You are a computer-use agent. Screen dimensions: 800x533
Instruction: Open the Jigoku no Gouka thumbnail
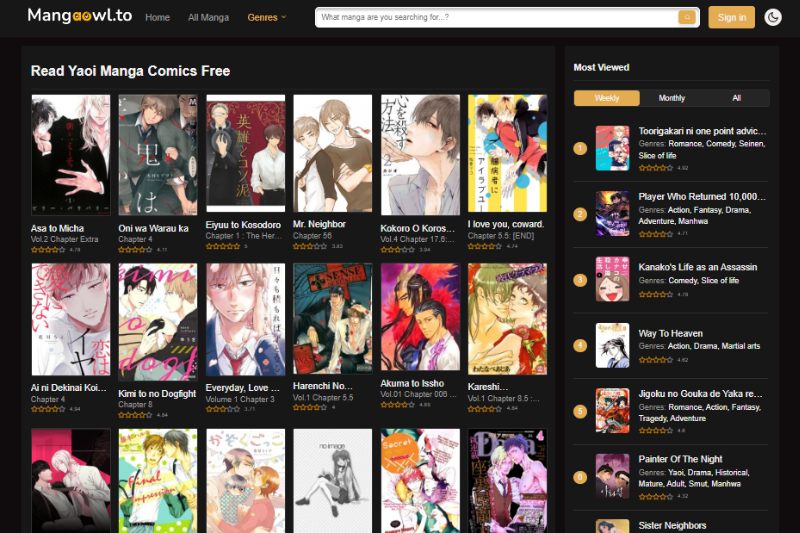pyautogui.click(x=612, y=411)
